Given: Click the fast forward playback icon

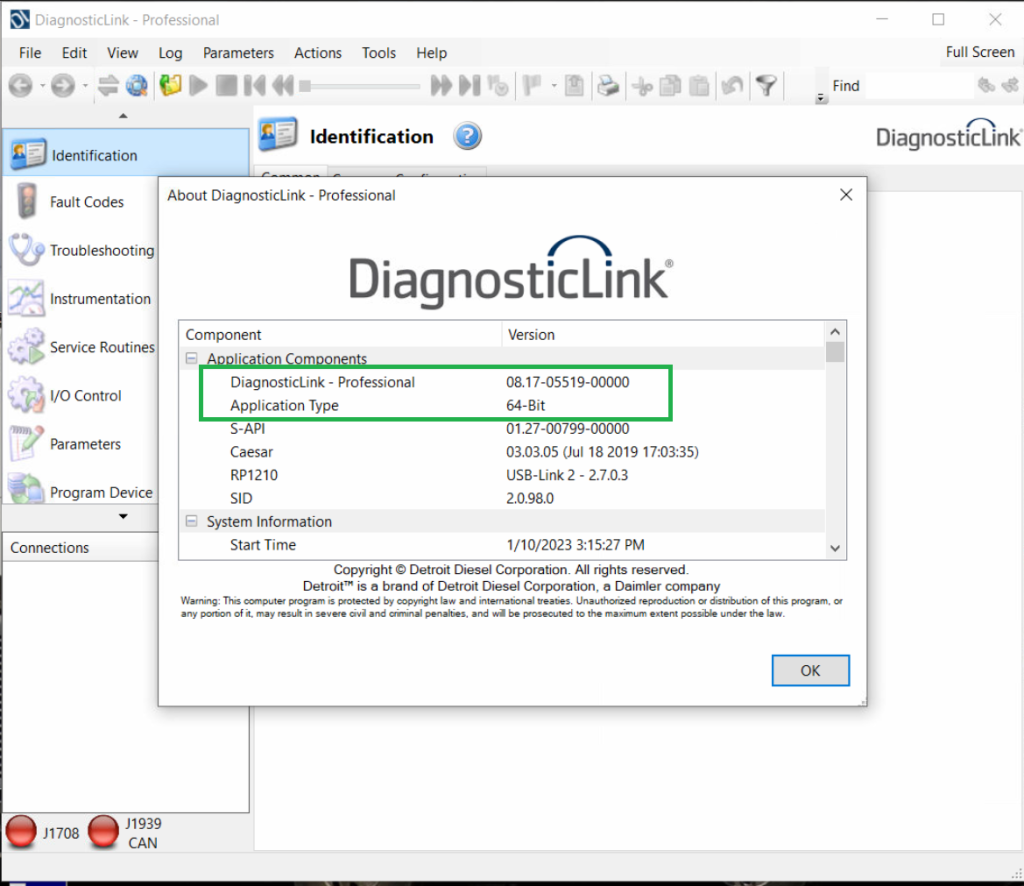Looking at the screenshot, I should 441,86.
